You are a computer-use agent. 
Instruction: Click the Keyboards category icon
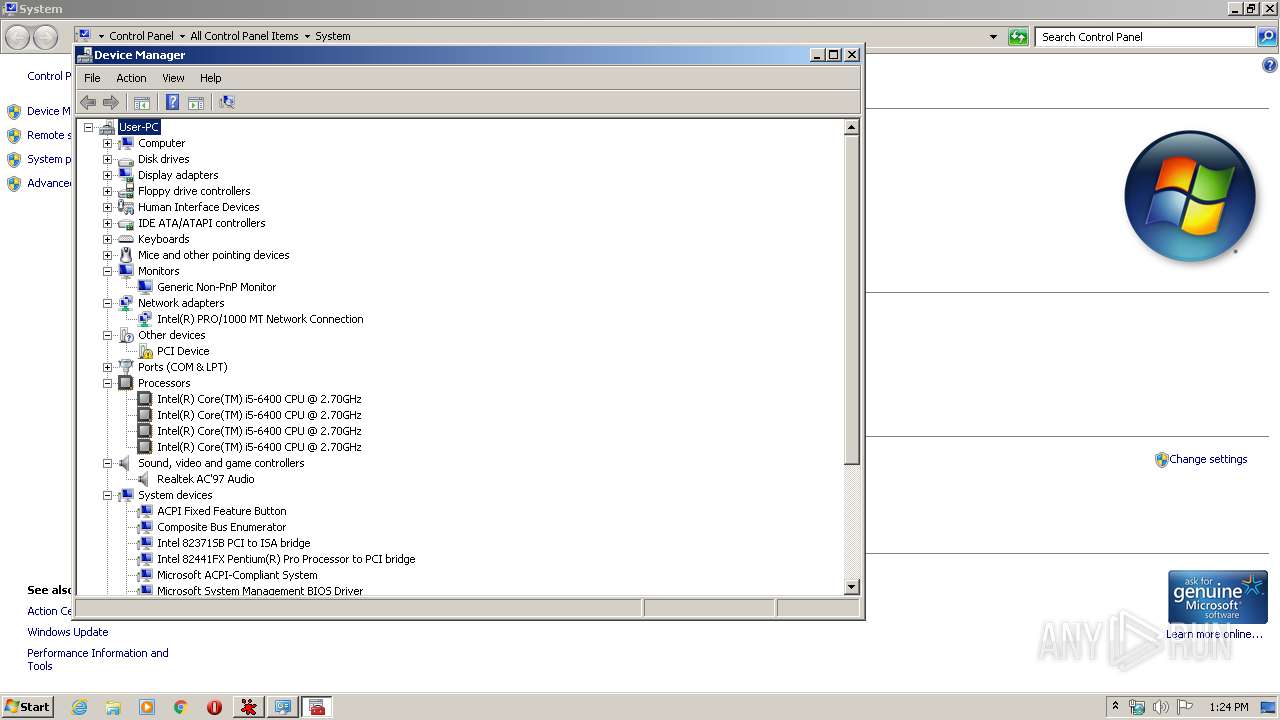[x=126, y=239]
